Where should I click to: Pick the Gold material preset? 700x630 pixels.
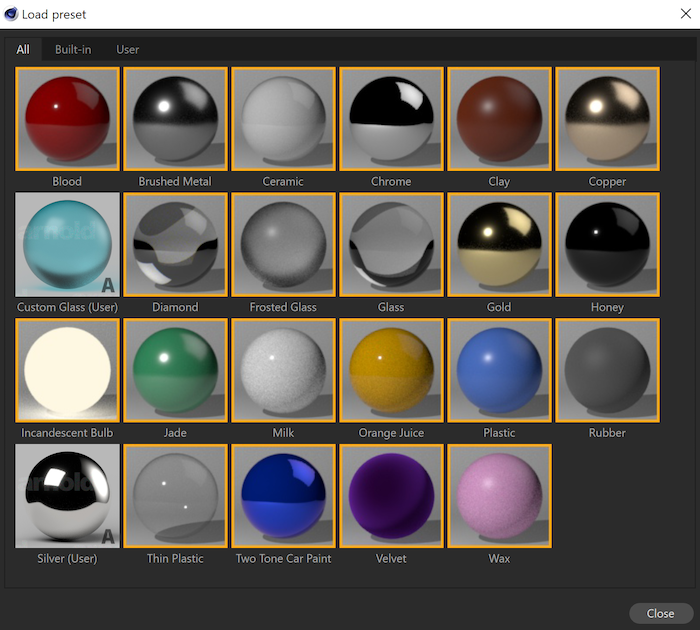pyautogui.click(x=499, y=245)
